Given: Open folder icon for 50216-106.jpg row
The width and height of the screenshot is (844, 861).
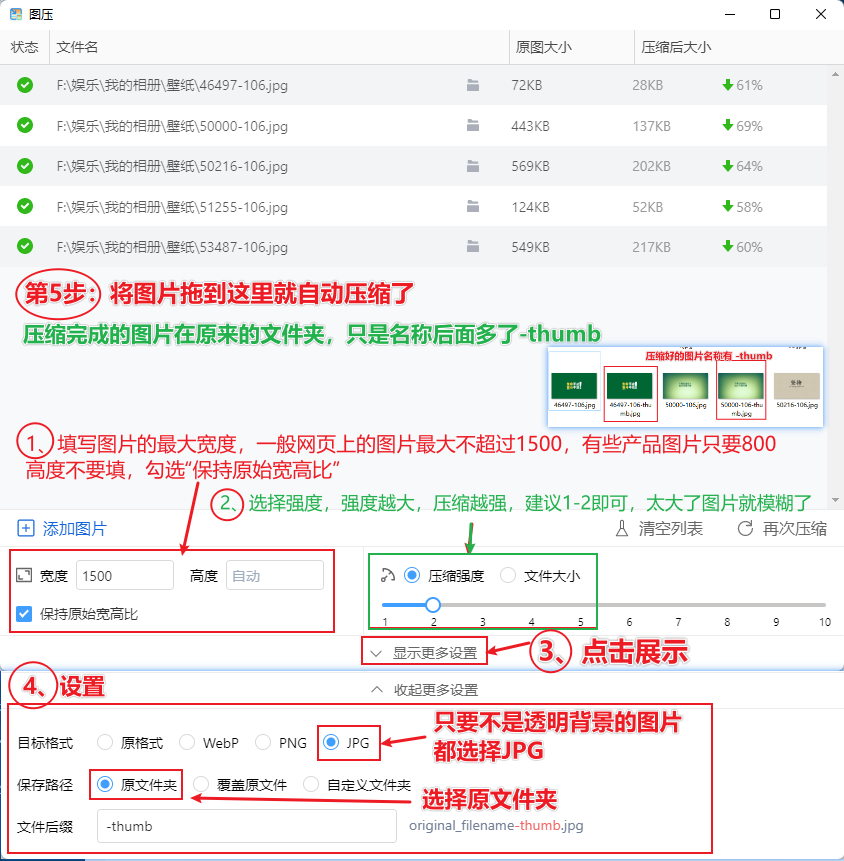Looking at the screenshot, I should click(x=473, y=166).
